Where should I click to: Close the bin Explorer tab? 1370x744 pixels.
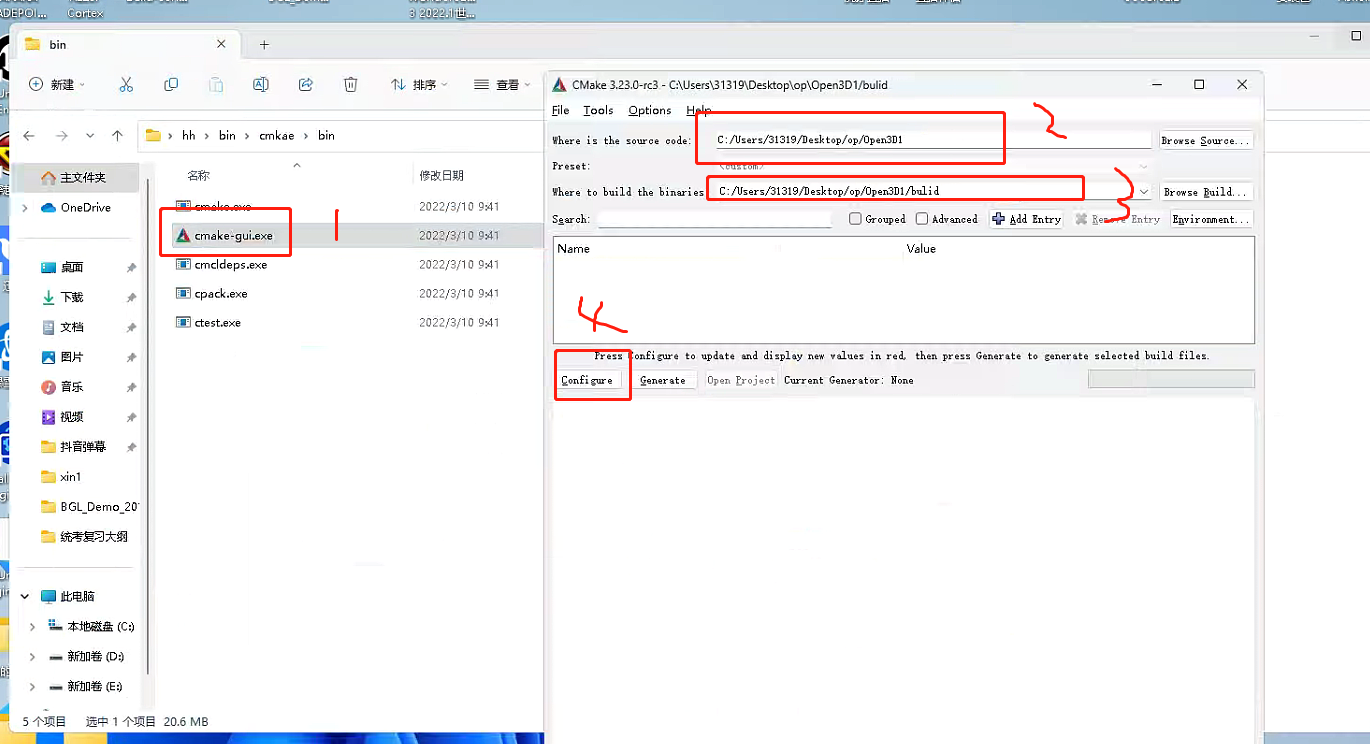(222, 45)
